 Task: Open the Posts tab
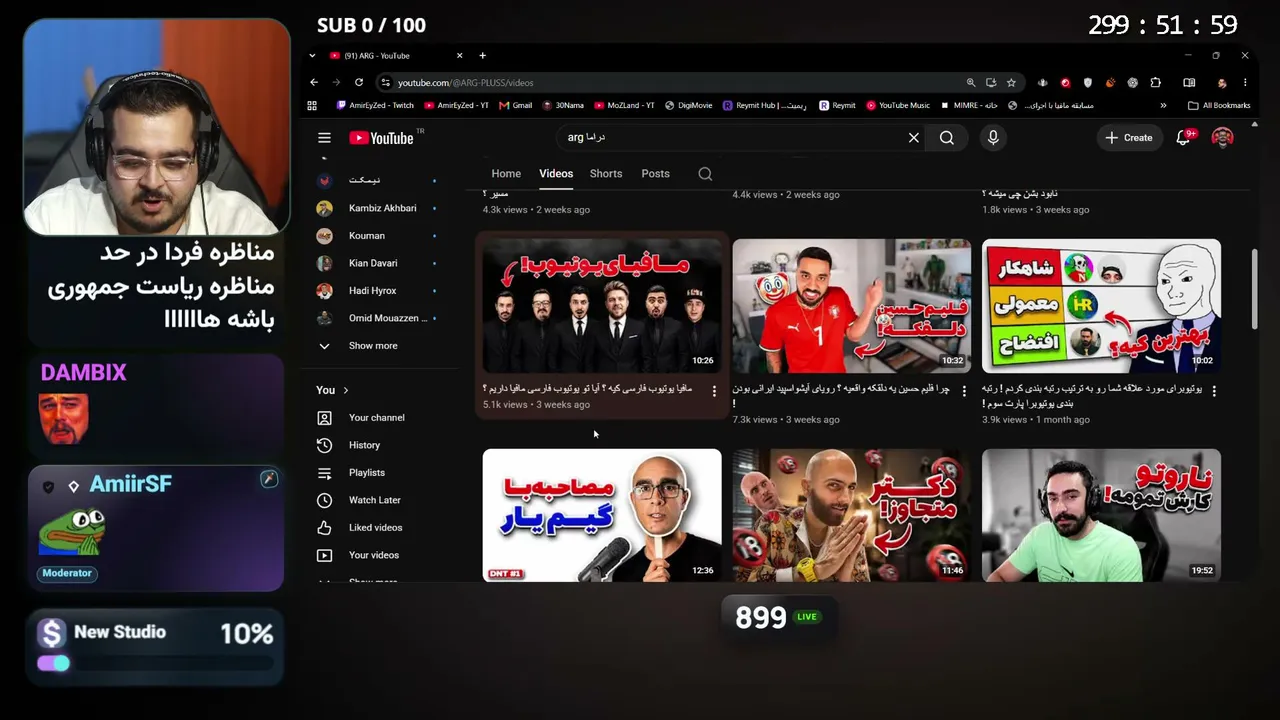(x=655, y=174)
